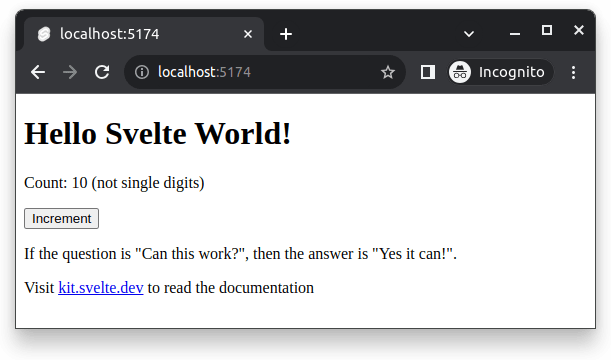This screenshot has width=611, height=360.
Task: Open the kit.svelte.dev link
Action: [x=101, y=288]
